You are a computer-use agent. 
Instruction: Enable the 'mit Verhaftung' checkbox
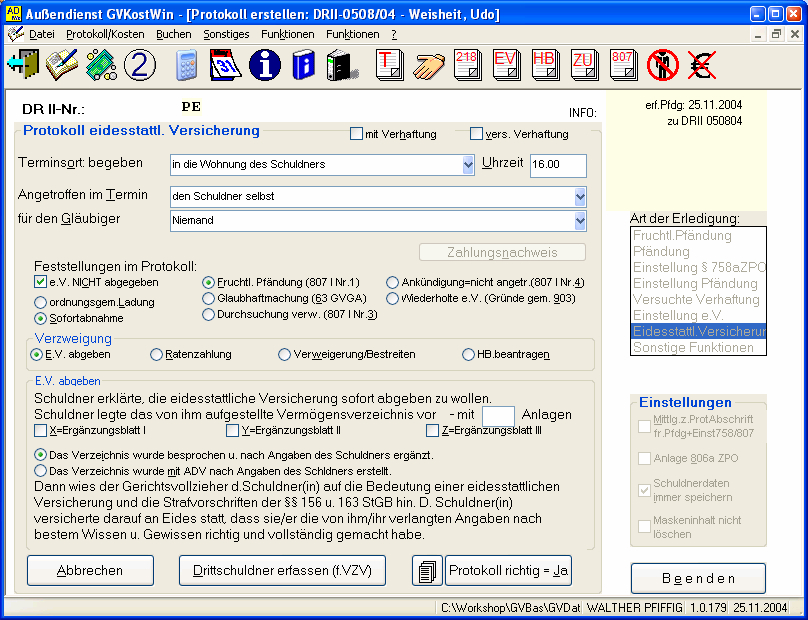coord(356,134)
